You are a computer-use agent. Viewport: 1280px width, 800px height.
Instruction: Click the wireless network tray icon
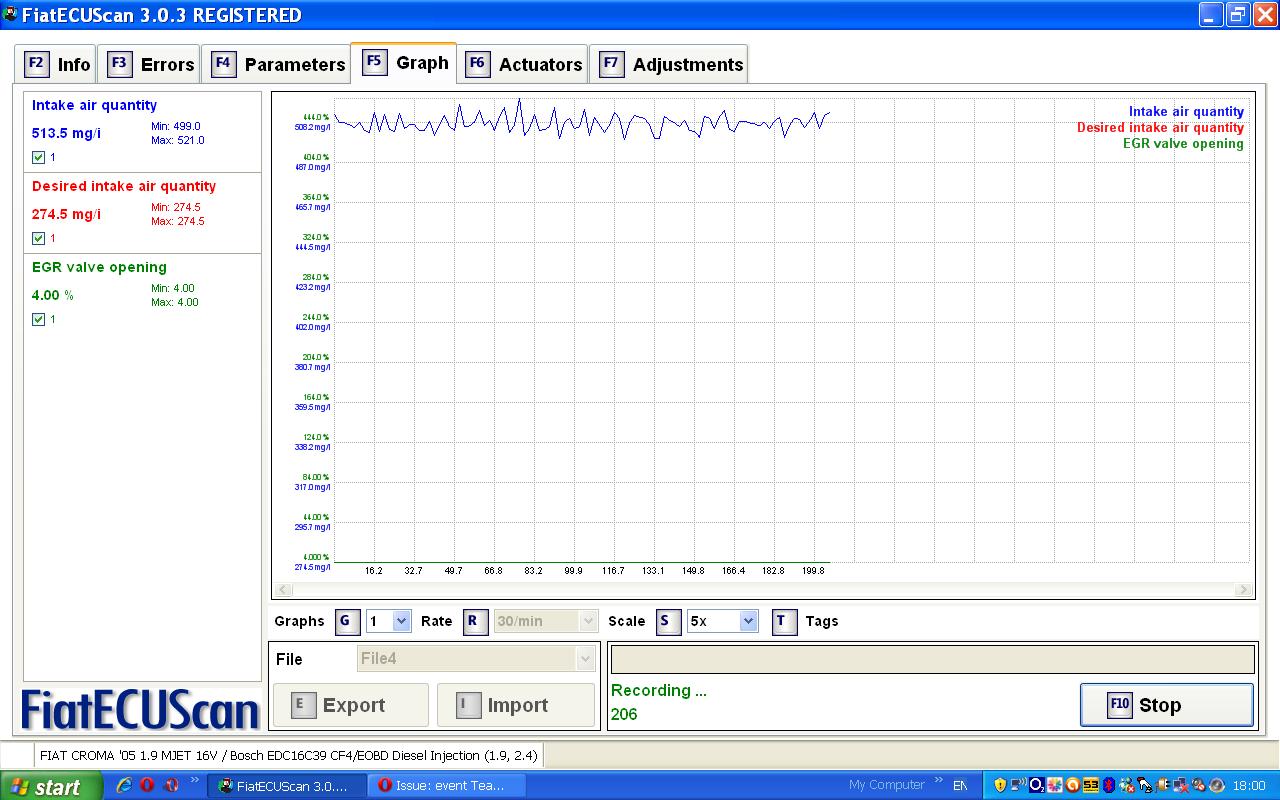[1018, 785]
